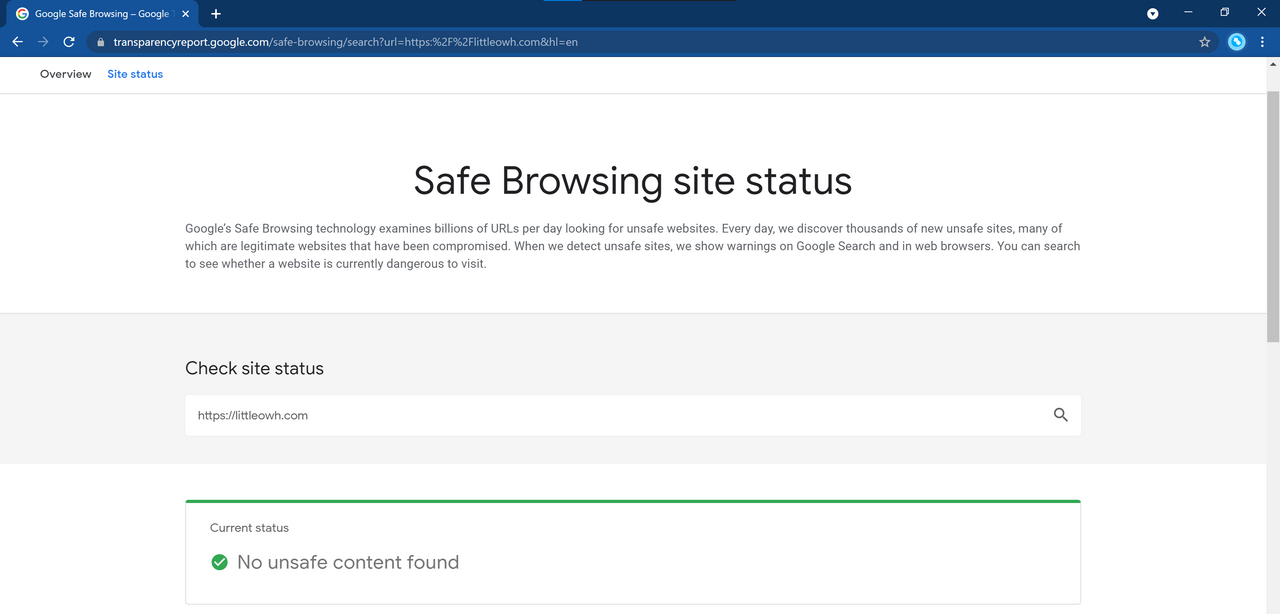Click the Safe Browsing site status heading
Image resolution: width=1280 pixels, height=614 pixels.
633,181
